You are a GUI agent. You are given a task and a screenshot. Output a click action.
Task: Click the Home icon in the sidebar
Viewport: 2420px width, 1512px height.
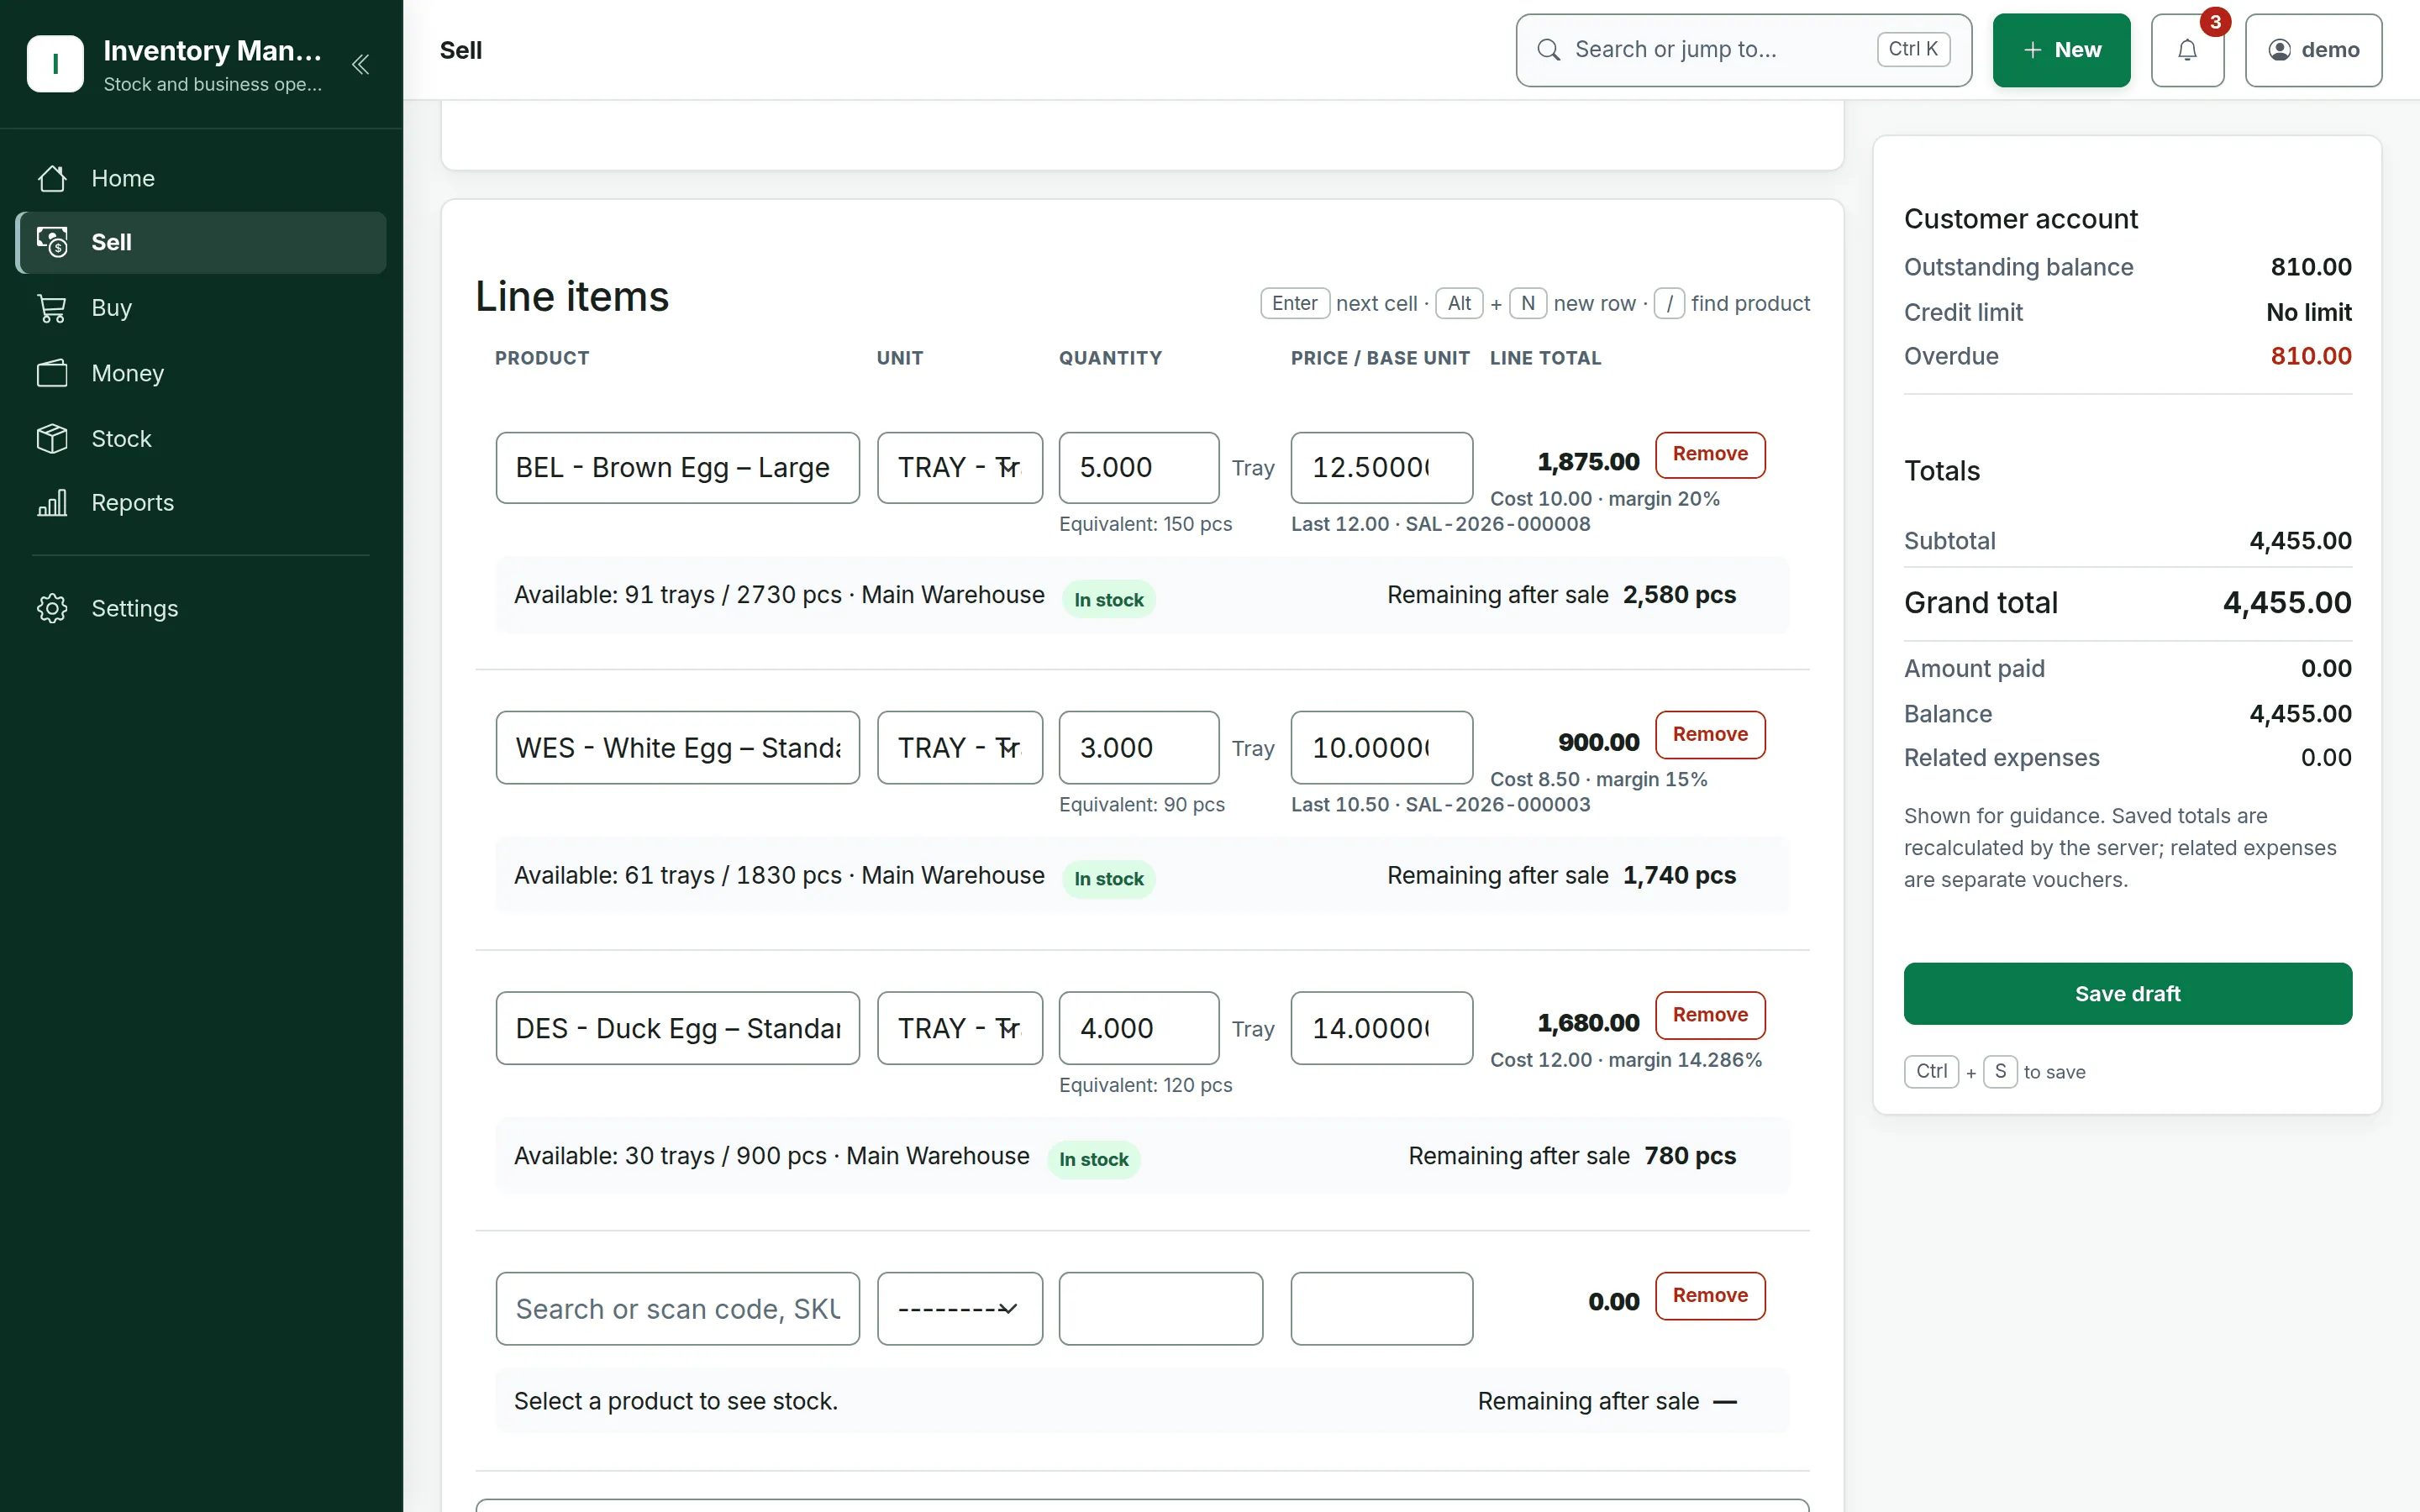click(52, 178)
